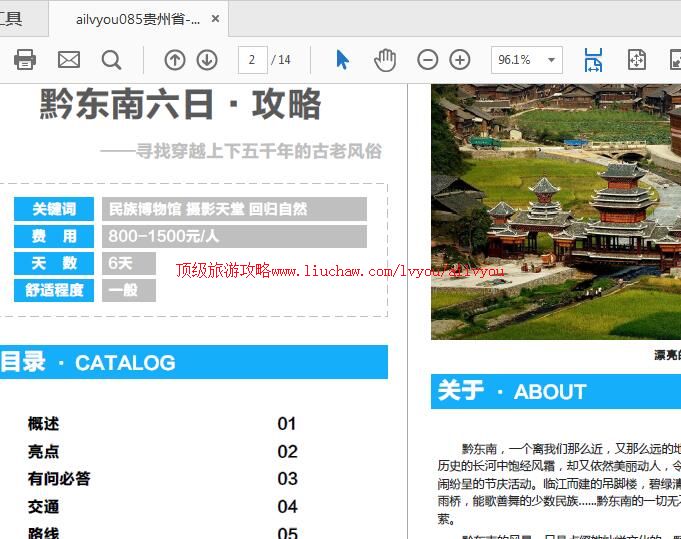This screenshot has height=539, width=681.
Task: Click the envelope icon to email the file
Action: click(x=68, y=60)
